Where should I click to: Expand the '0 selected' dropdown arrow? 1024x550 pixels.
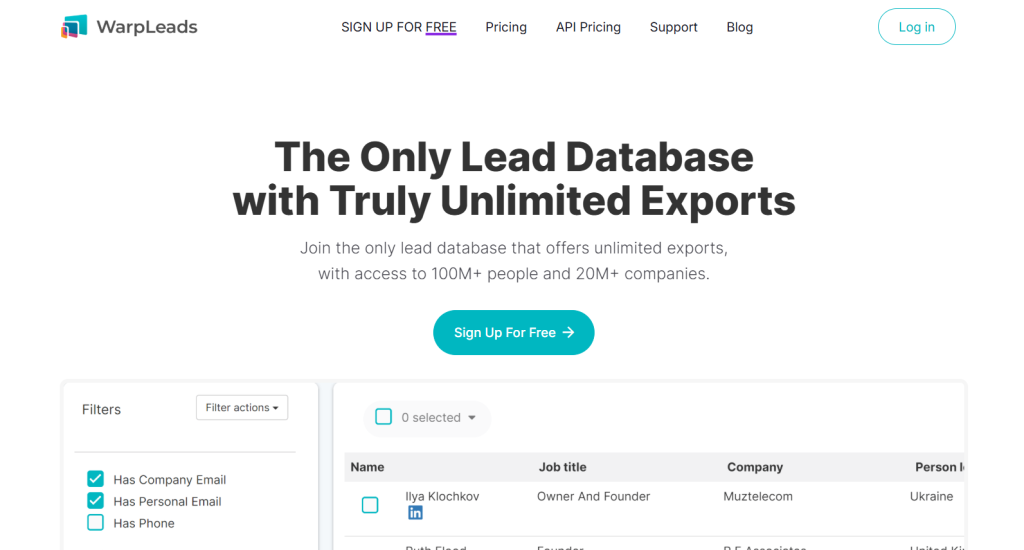pos(472,418)
